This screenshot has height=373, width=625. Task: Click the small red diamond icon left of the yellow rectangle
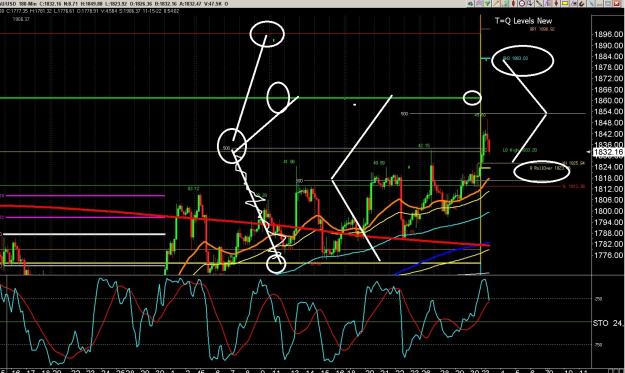556,3
